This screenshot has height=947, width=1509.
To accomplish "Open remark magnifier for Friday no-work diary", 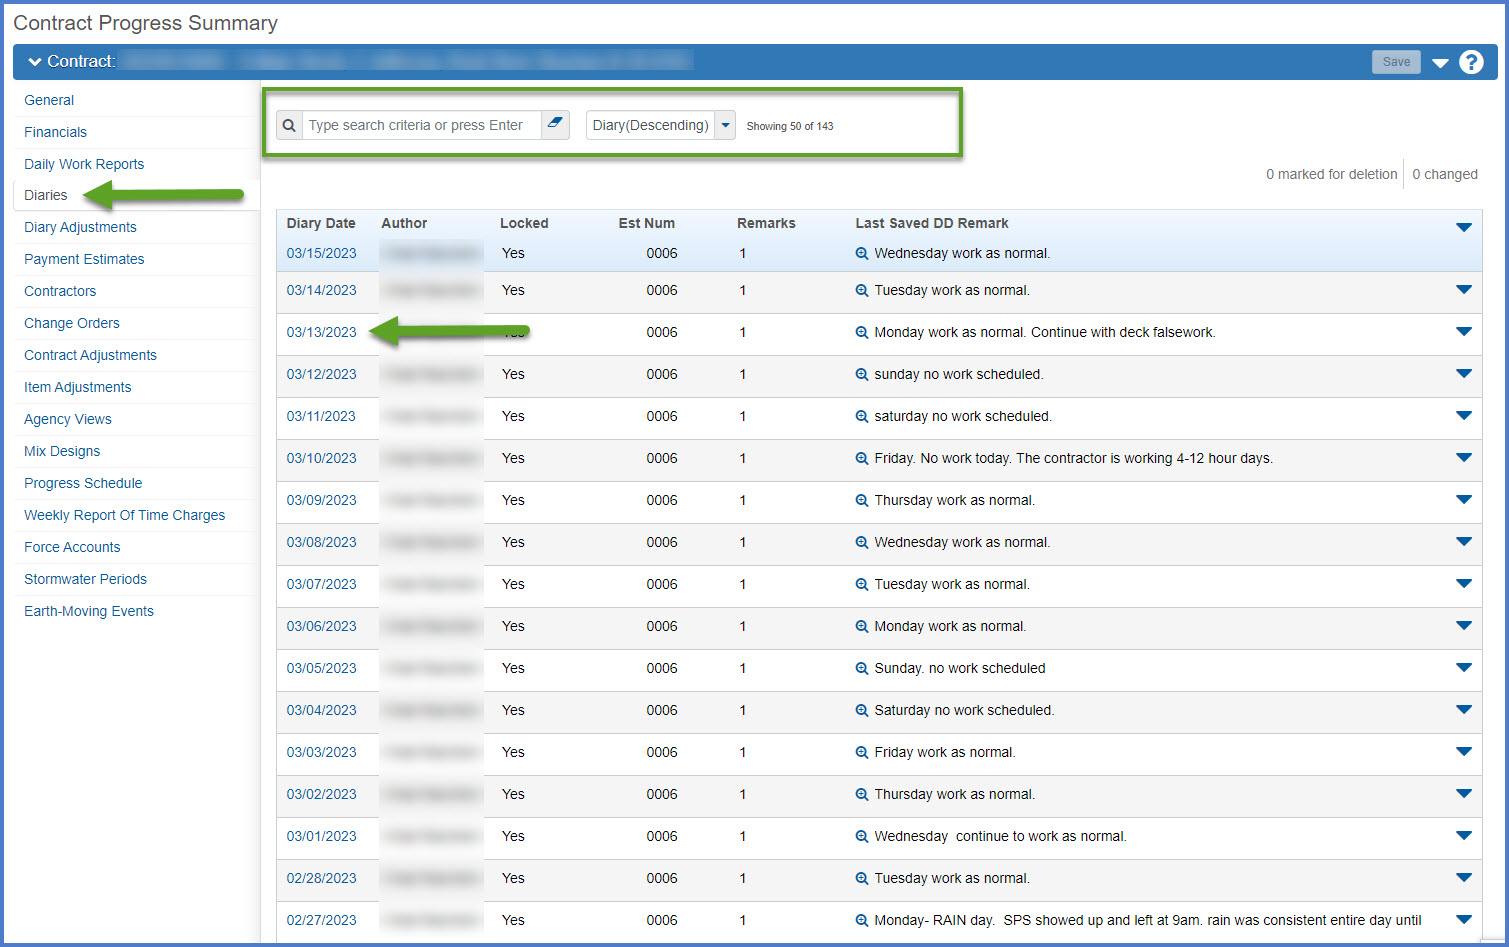I will pos(862,459).
